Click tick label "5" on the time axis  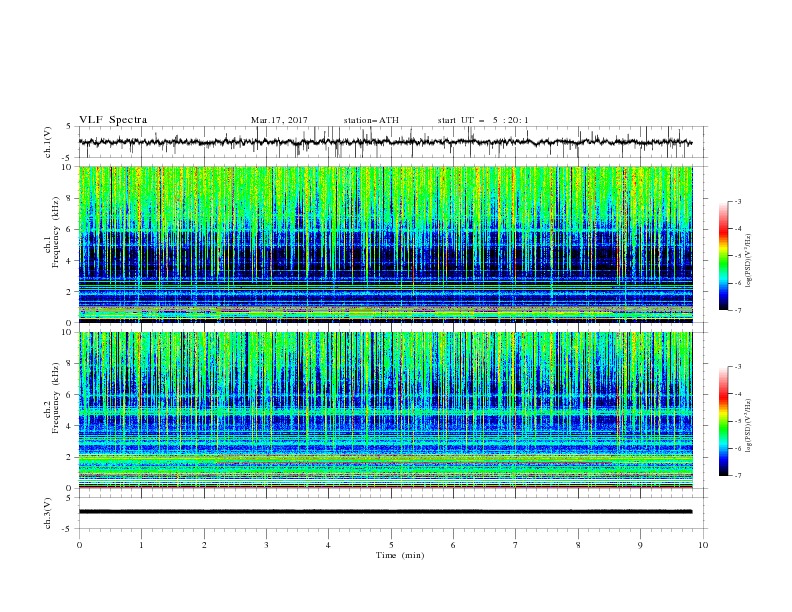pyautogui.click(x=391, y=545)
